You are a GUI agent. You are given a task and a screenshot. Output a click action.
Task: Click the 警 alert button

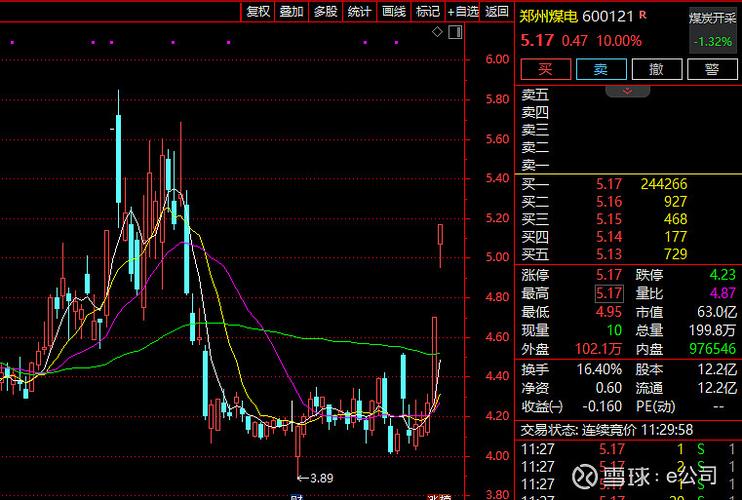coord(712,70)
